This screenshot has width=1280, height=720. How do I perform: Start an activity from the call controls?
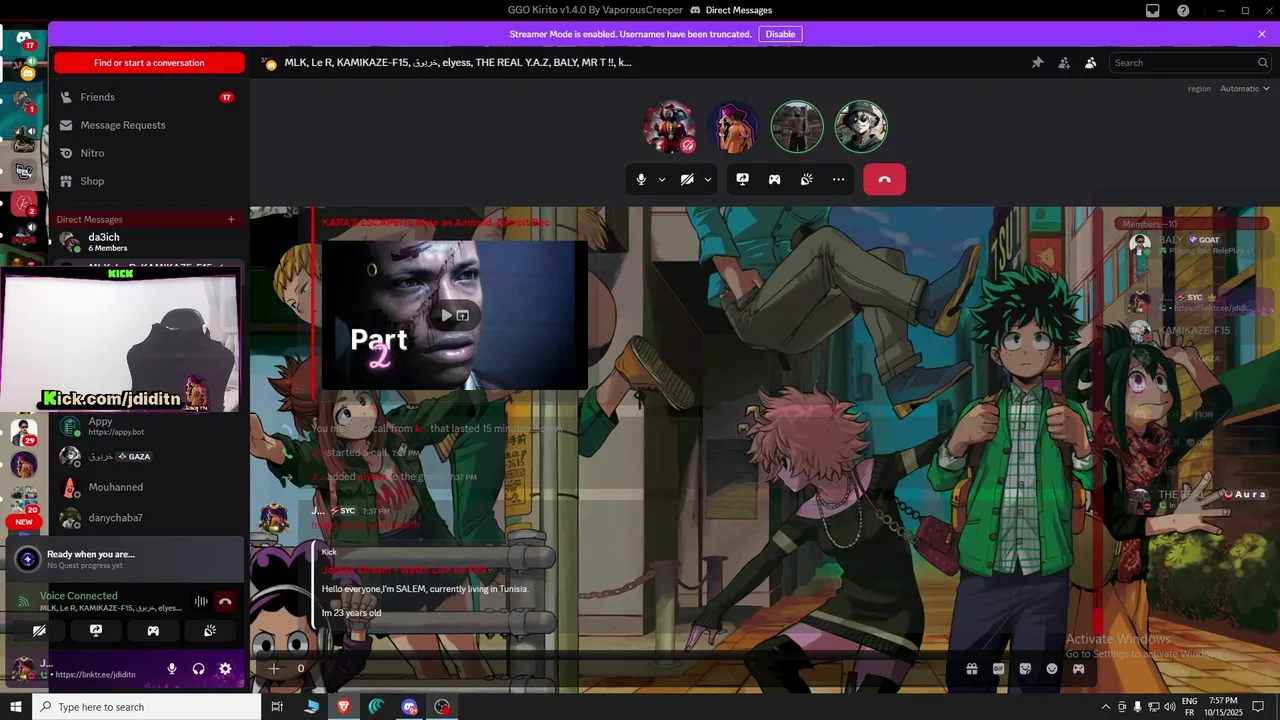(x=774, y=180)
